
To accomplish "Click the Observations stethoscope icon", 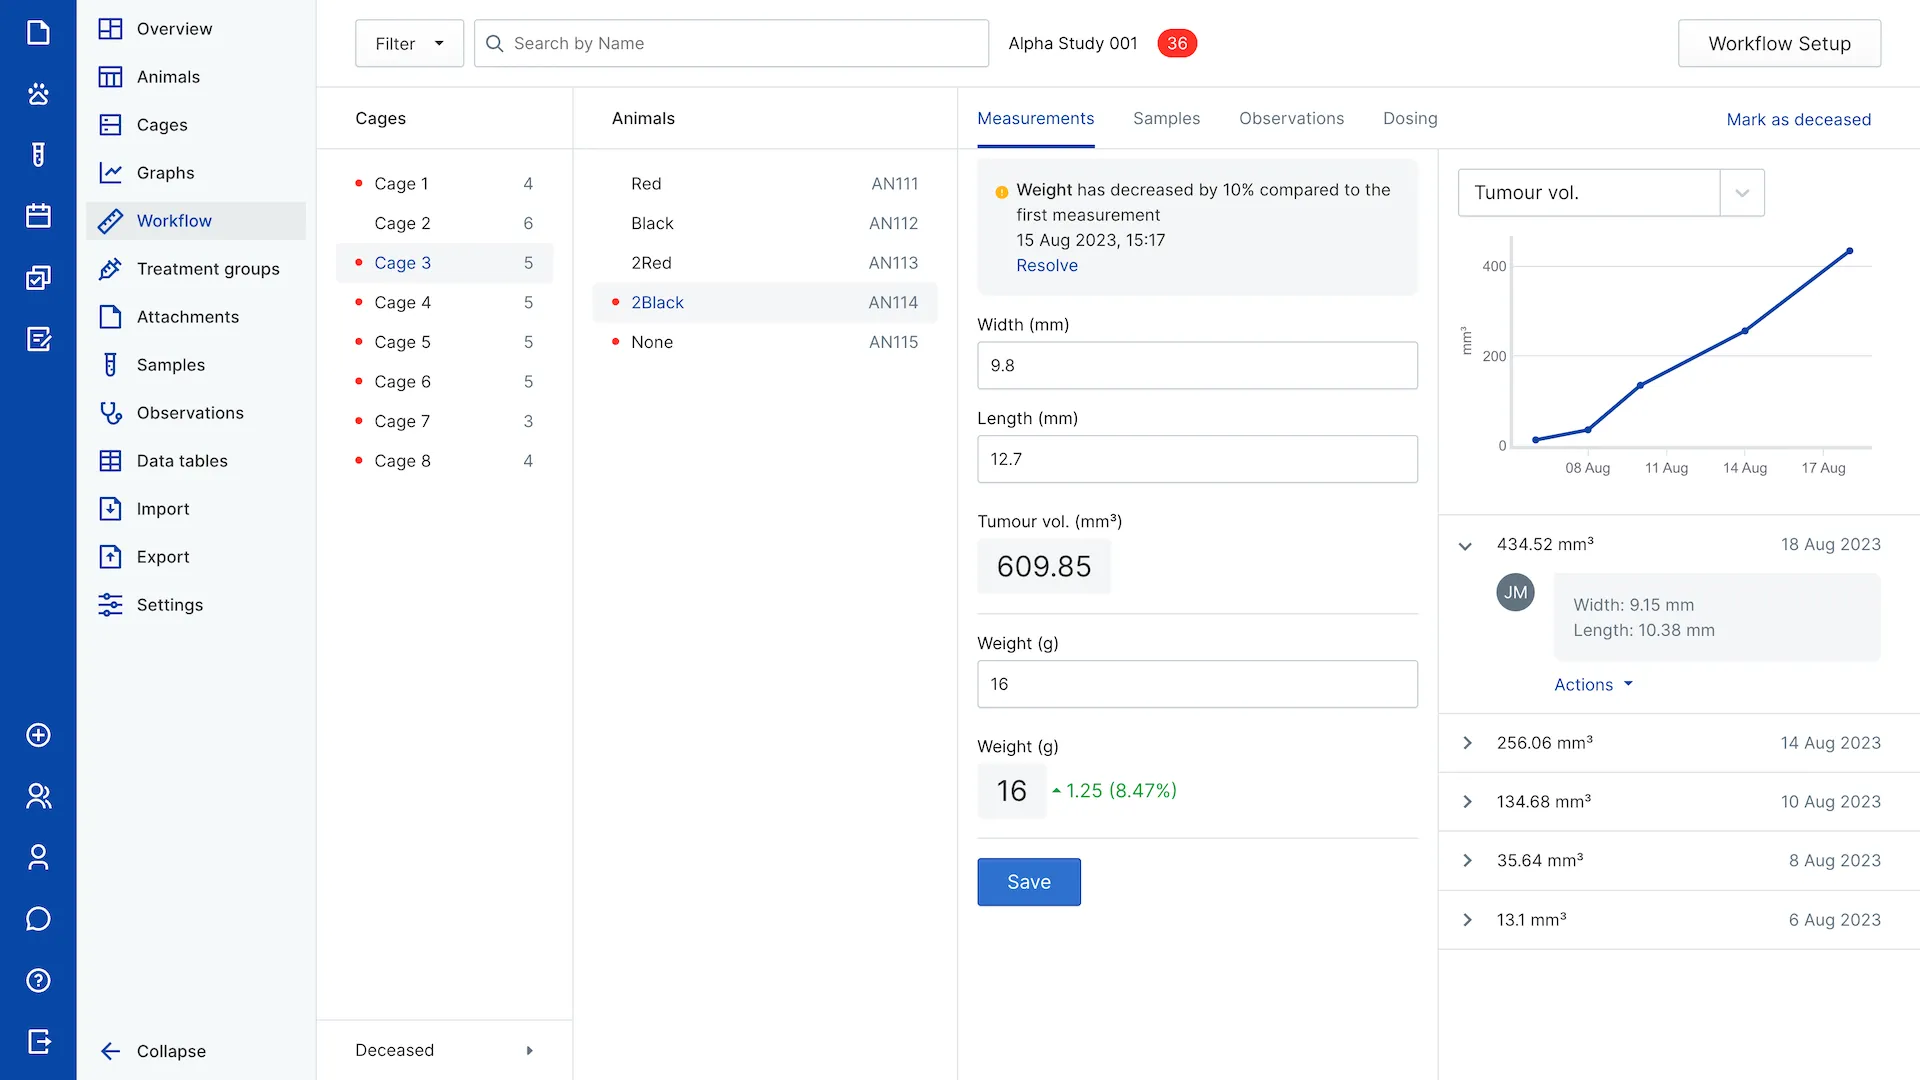I will 110,413.
